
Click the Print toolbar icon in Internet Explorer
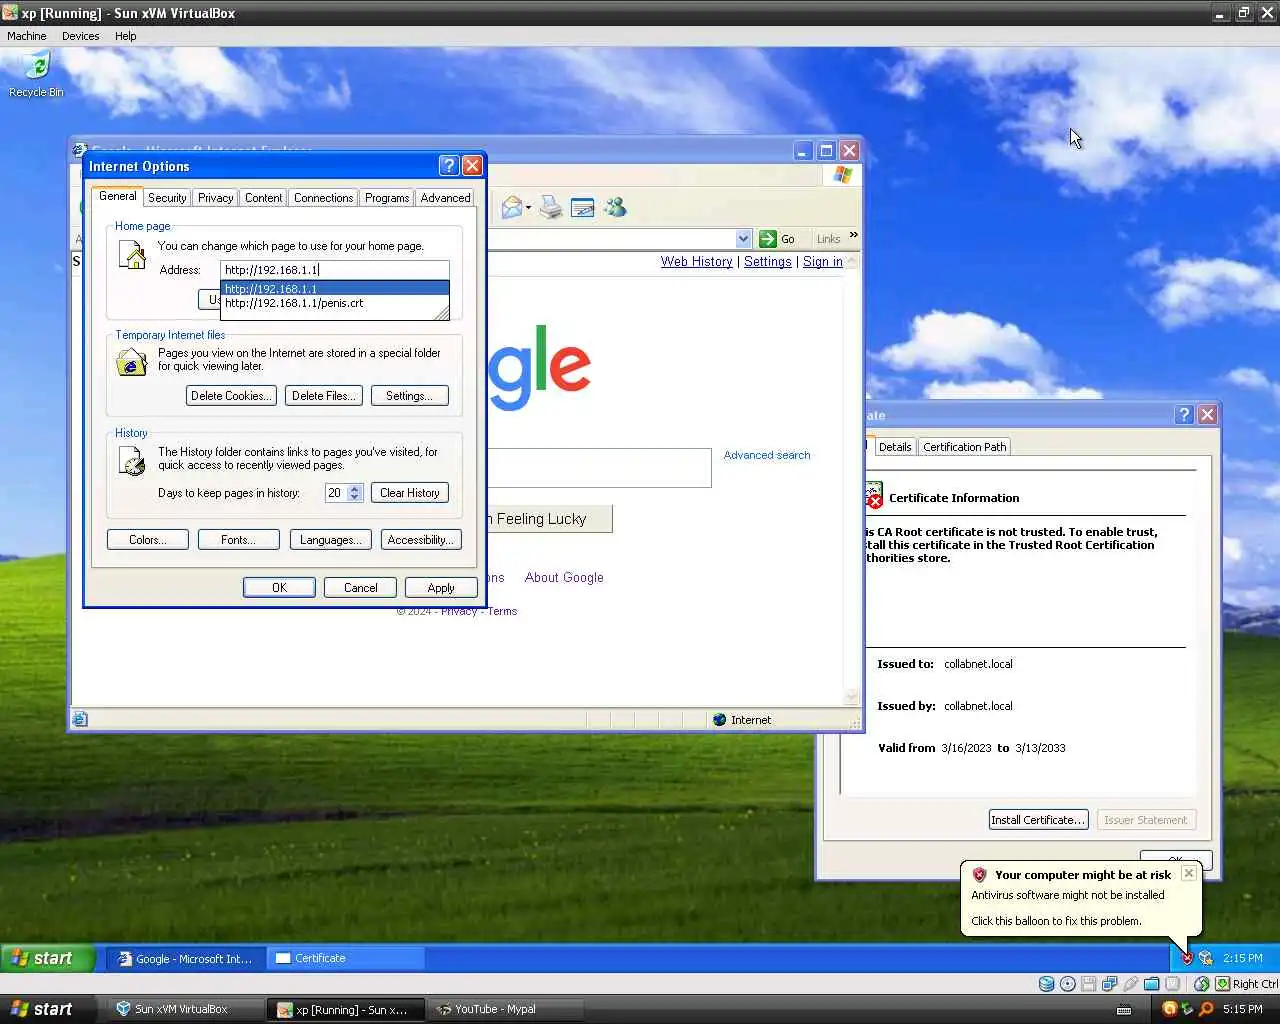(550, 207)
